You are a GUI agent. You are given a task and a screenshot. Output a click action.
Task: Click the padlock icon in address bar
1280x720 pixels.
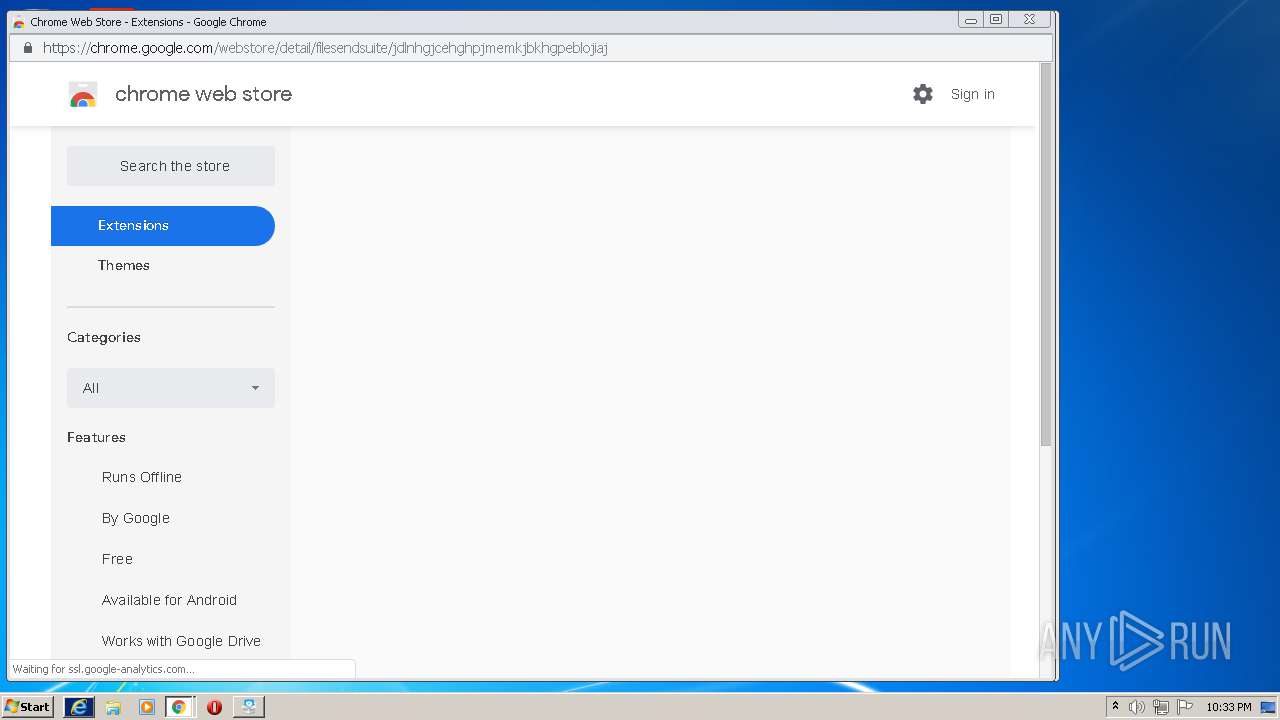(x=27, y=48)
